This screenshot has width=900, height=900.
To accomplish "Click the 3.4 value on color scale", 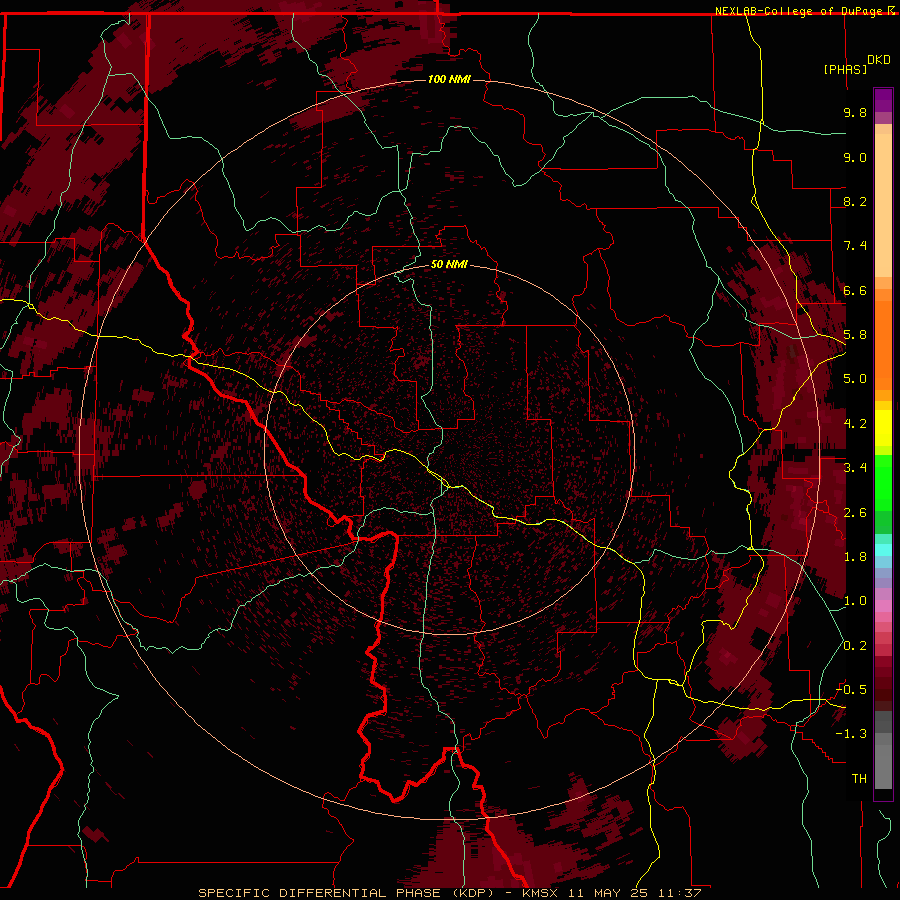I will pyautogui.click(x=855, y=468).
